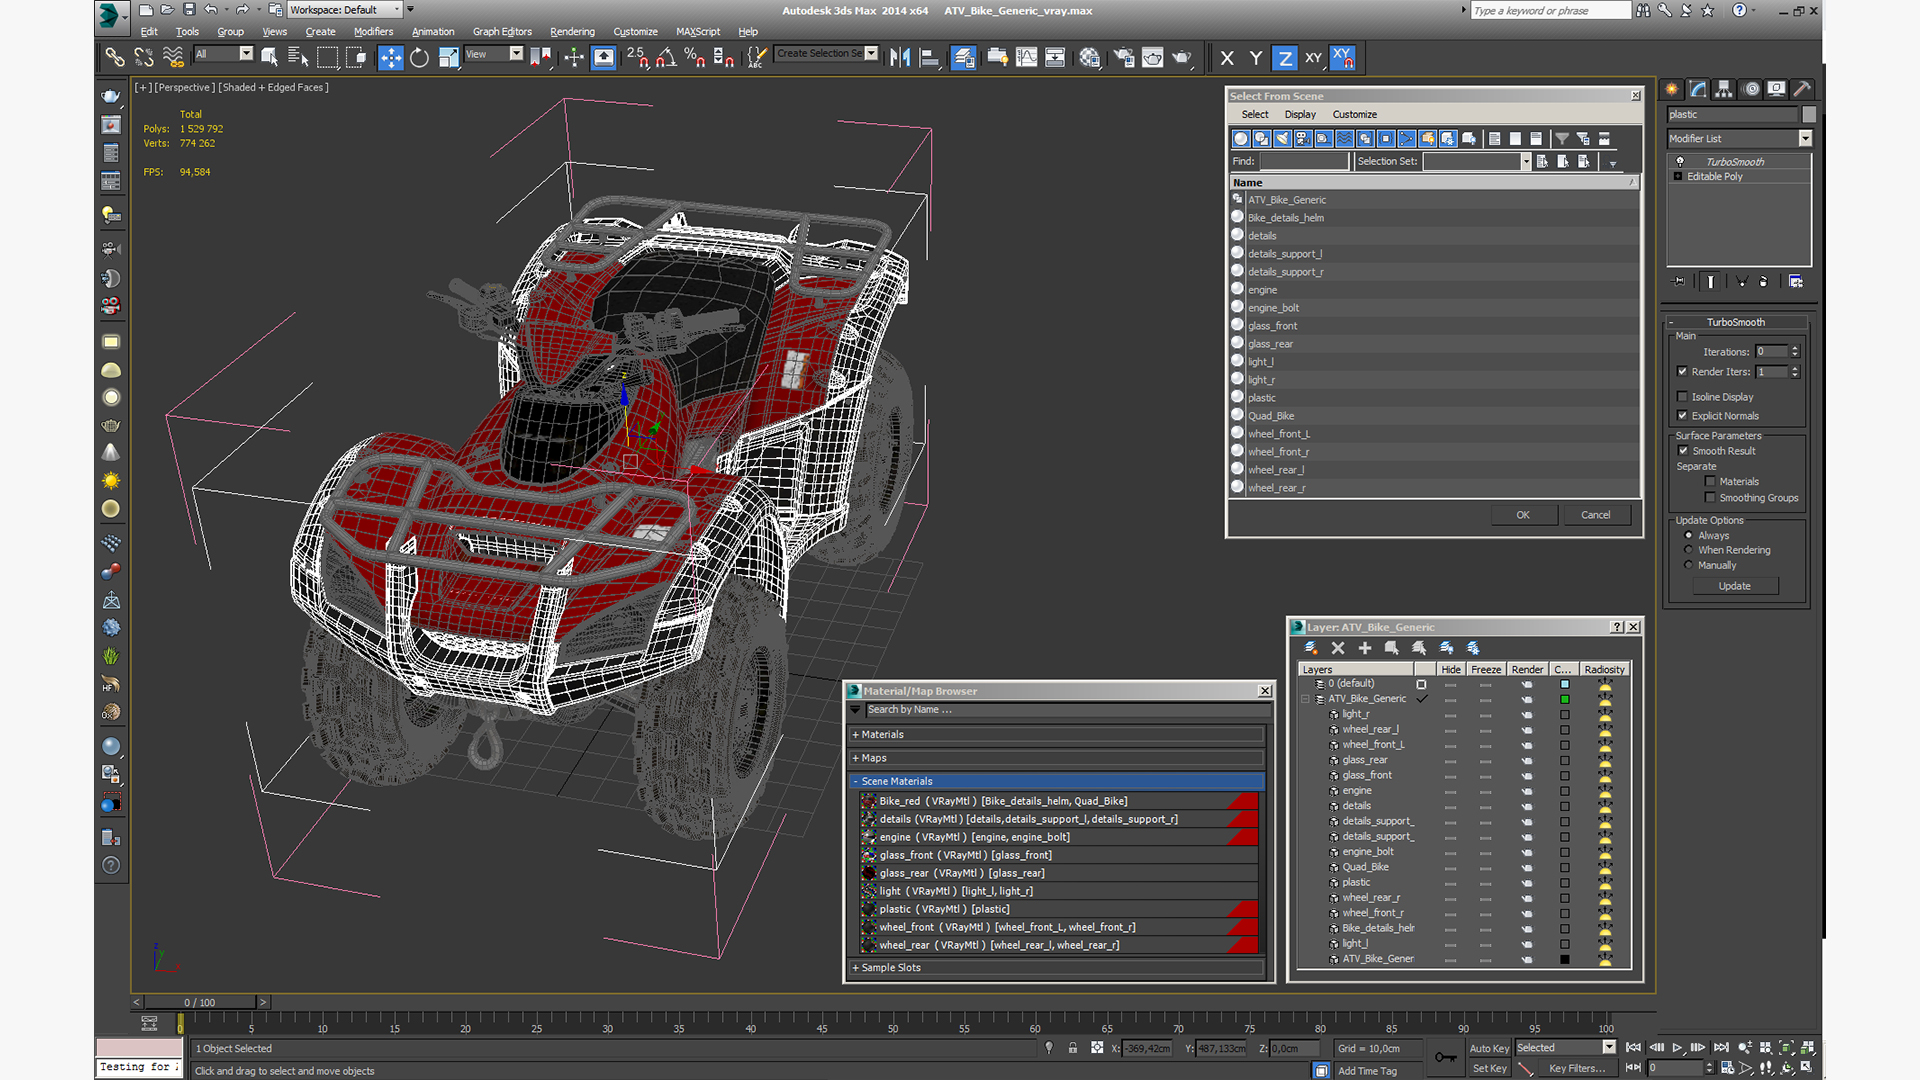1920x1080 pixels.
Task: Open the Create command panel tab
Action: pyautogui.click(x=1672, y=89)
